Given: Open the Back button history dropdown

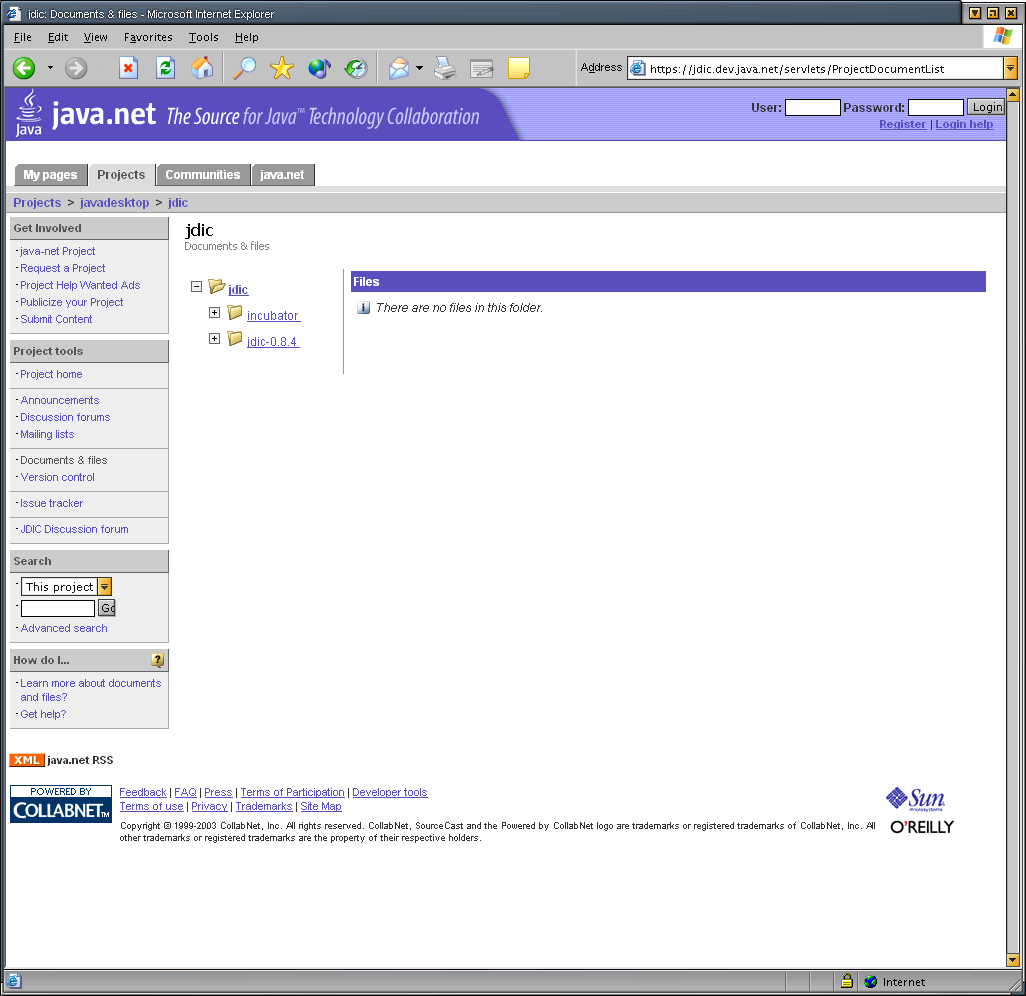Looking at the screenshot, I should point(50,68).
